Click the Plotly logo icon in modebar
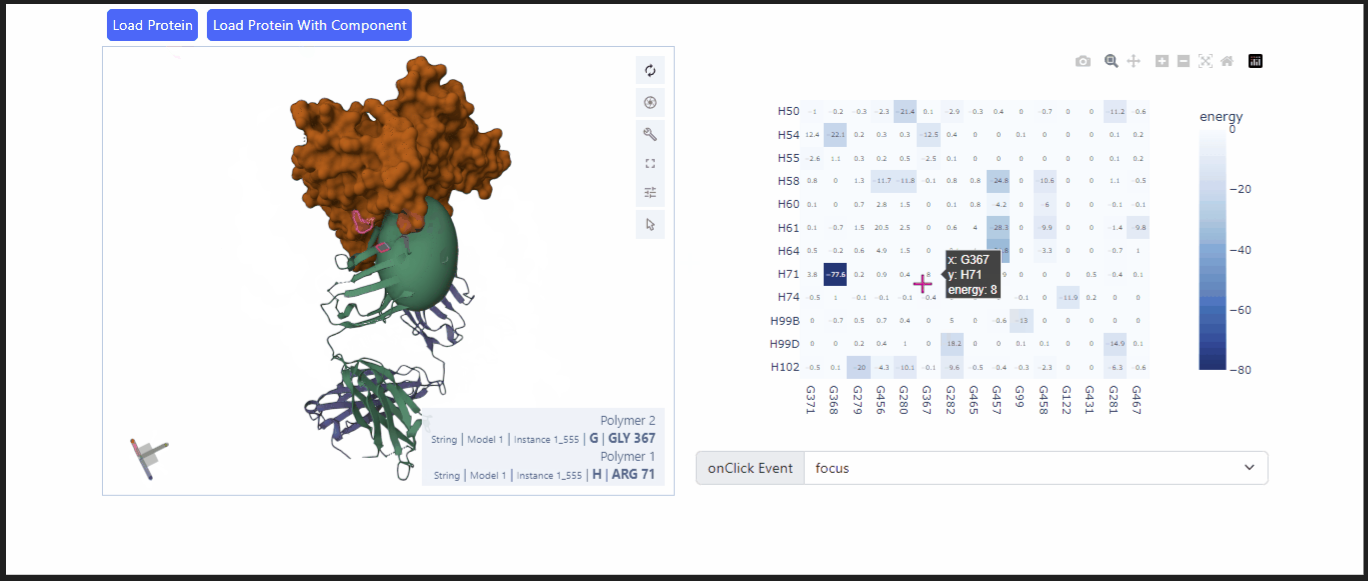This screenshot has height=581, width=1368. click(1256, 61)
